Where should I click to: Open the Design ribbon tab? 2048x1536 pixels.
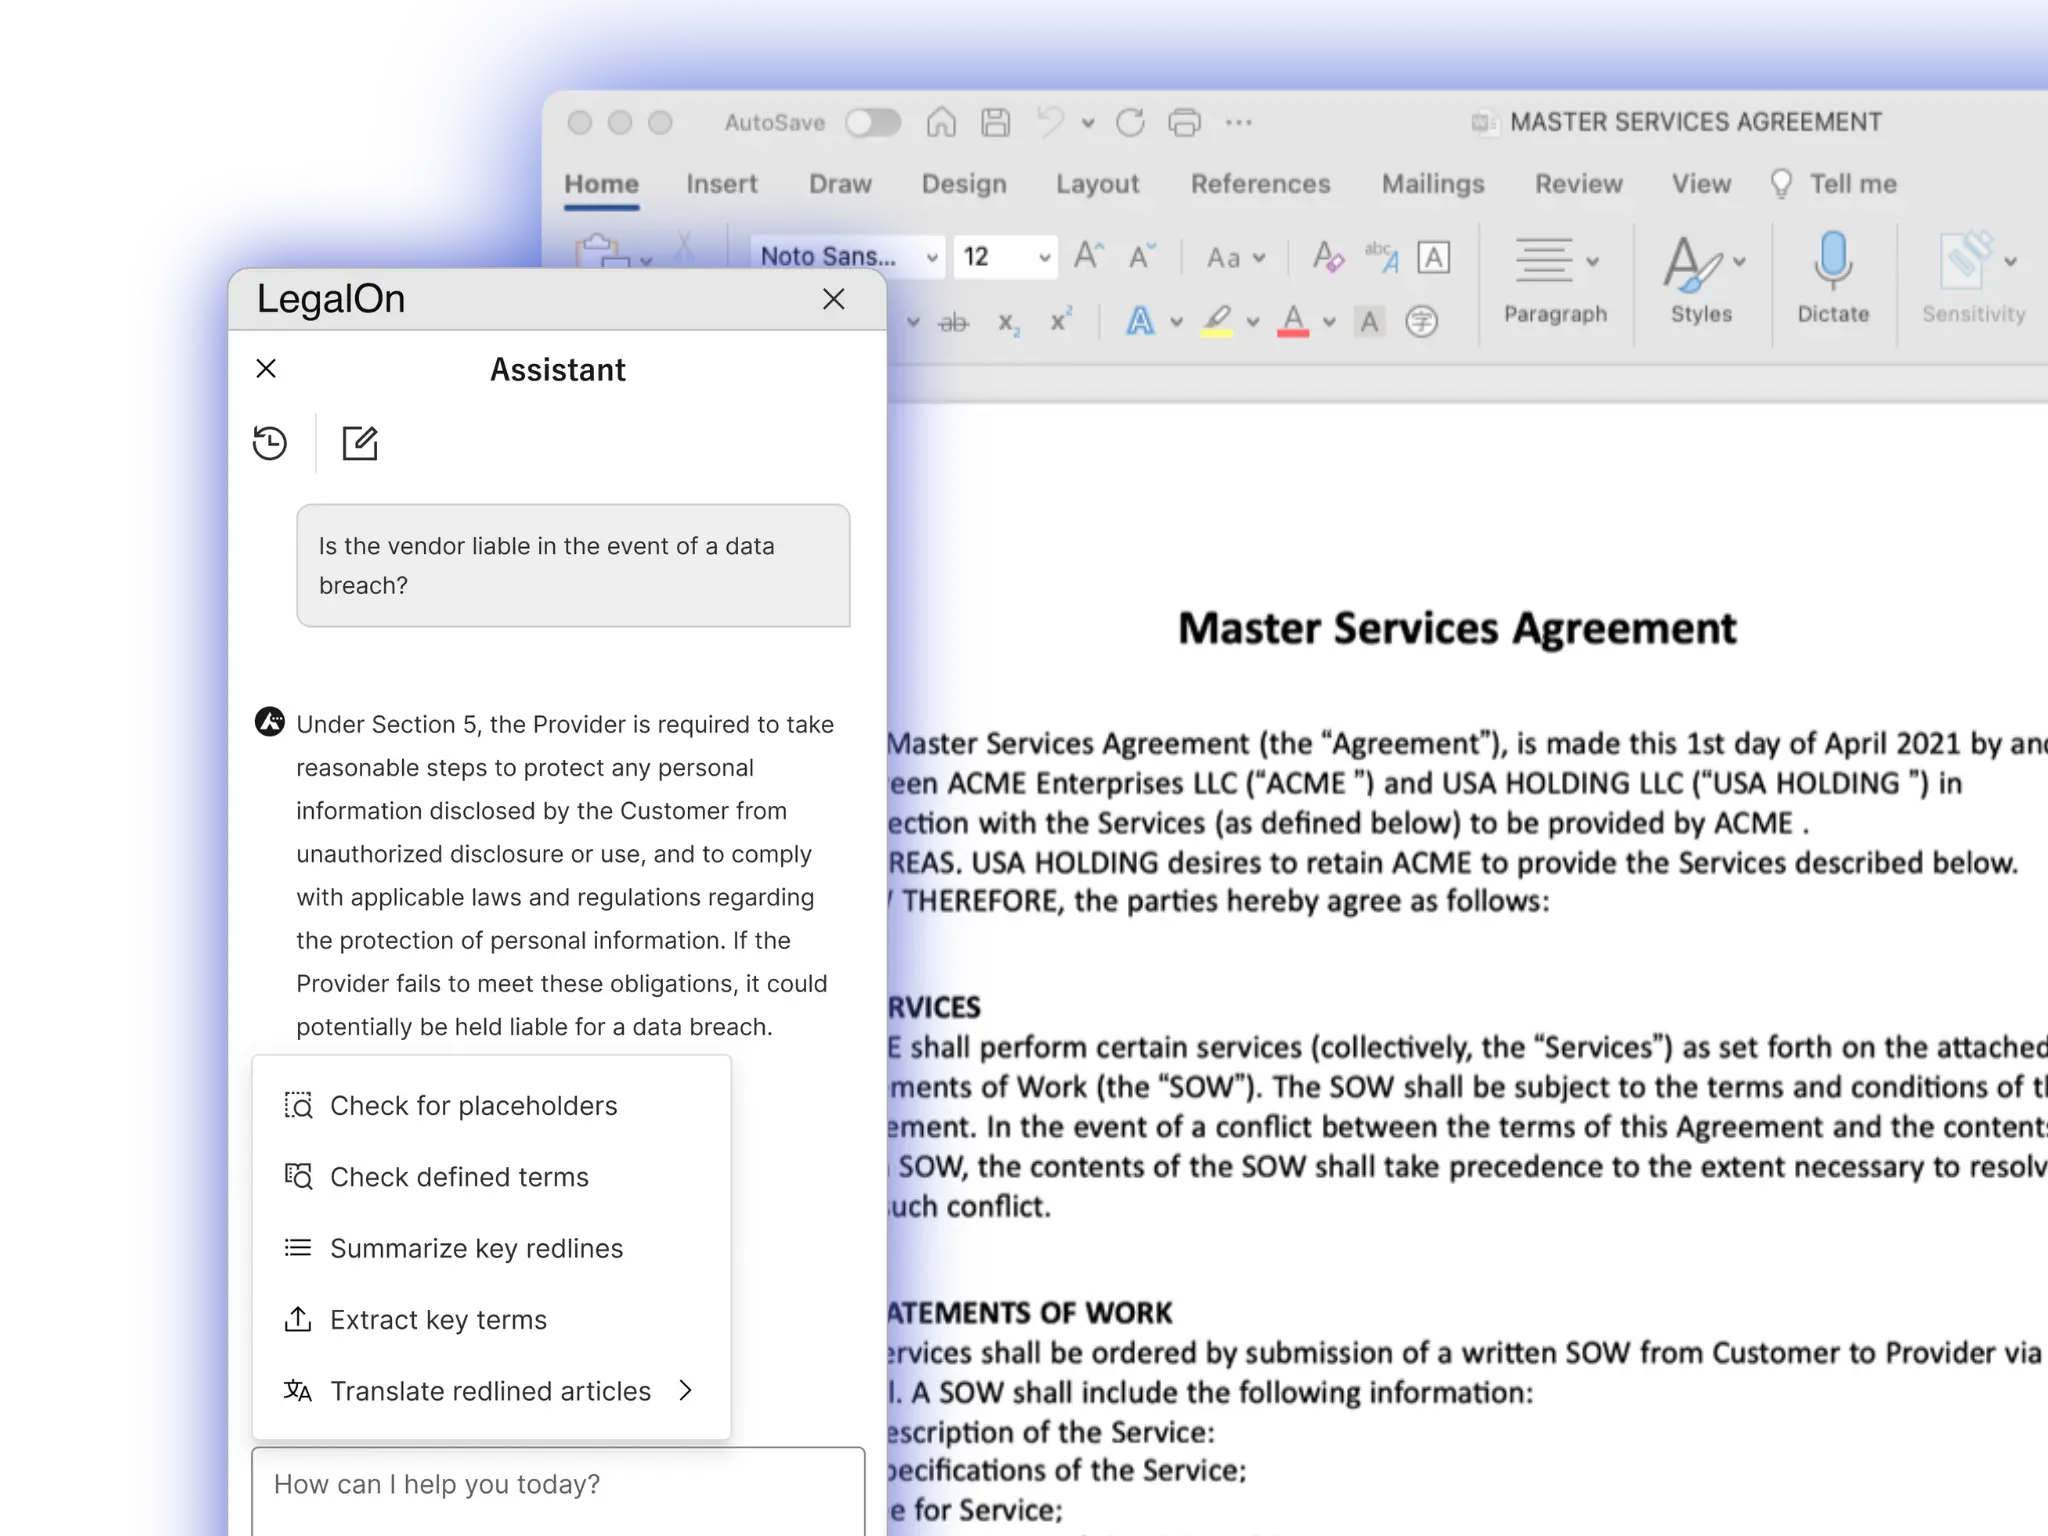coord(964,184)
